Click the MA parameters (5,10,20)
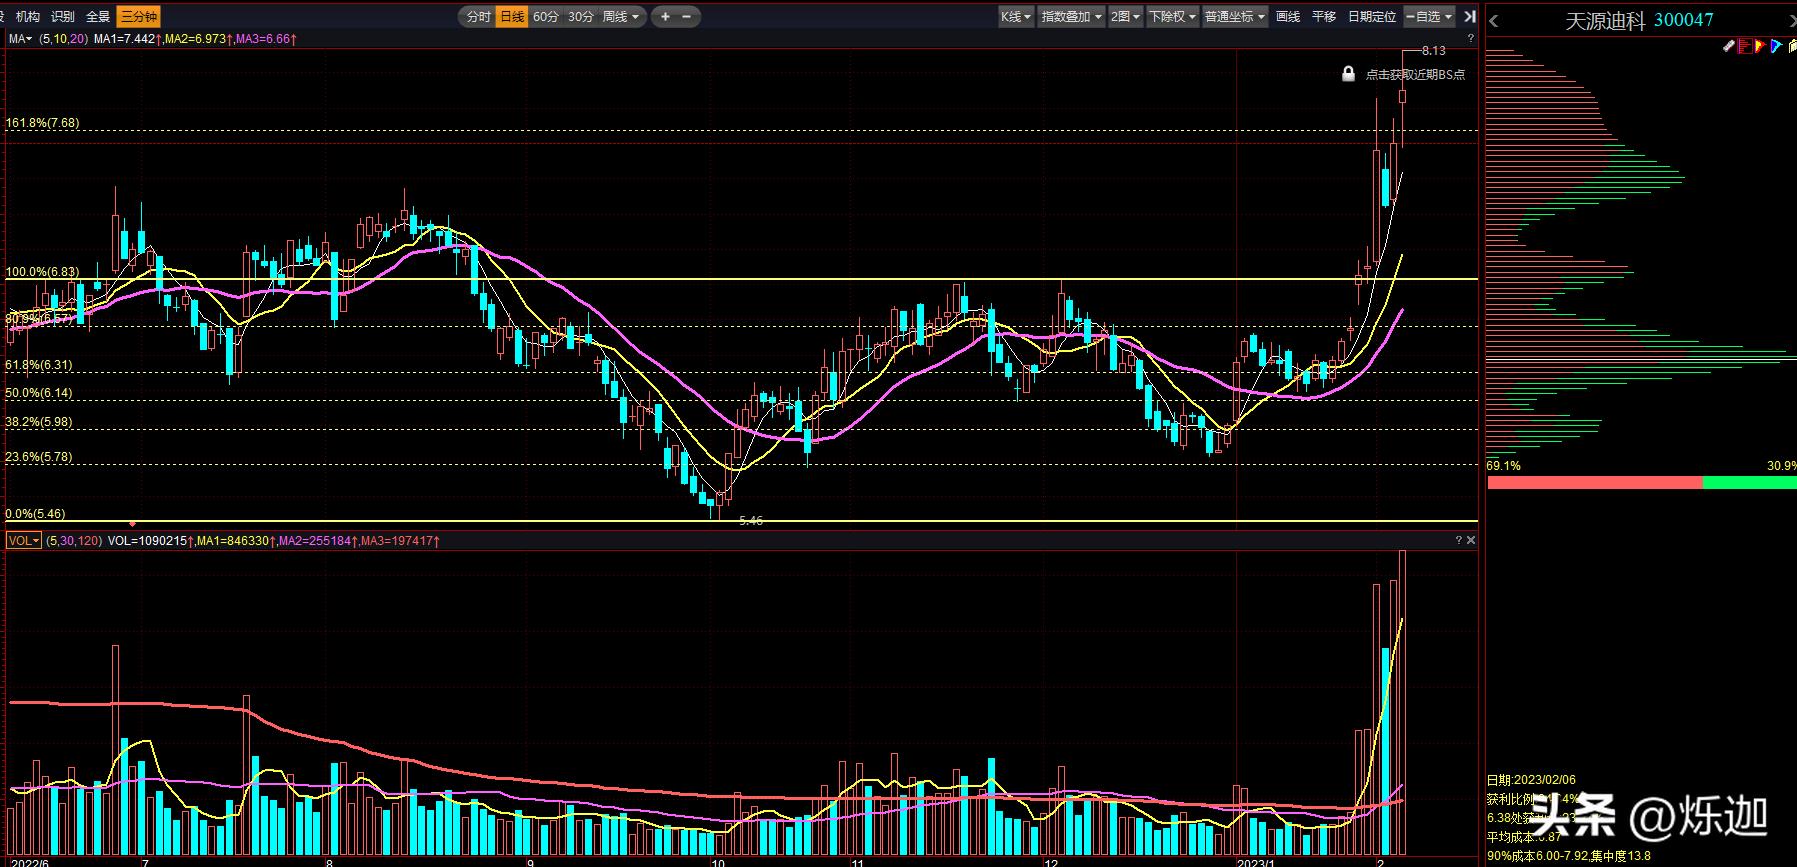Image resolution: width=1797 pixels, height=867 pixels. (x=63, y=38)
